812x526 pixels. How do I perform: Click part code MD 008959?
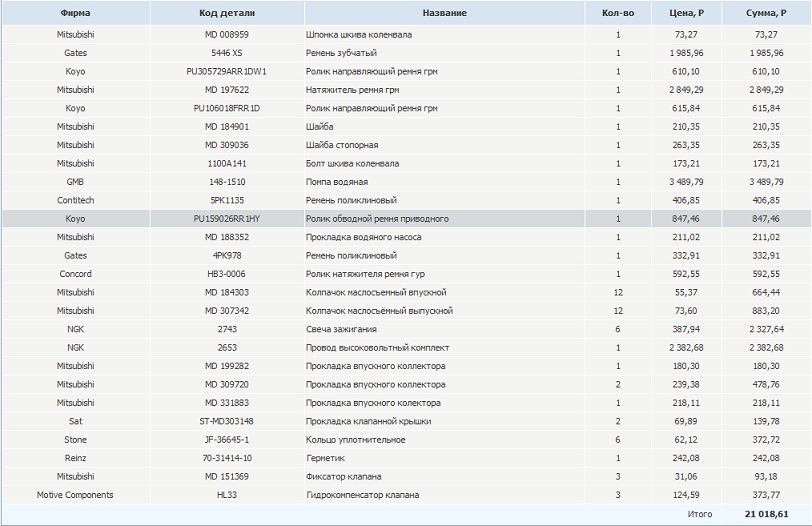[226, 34]
